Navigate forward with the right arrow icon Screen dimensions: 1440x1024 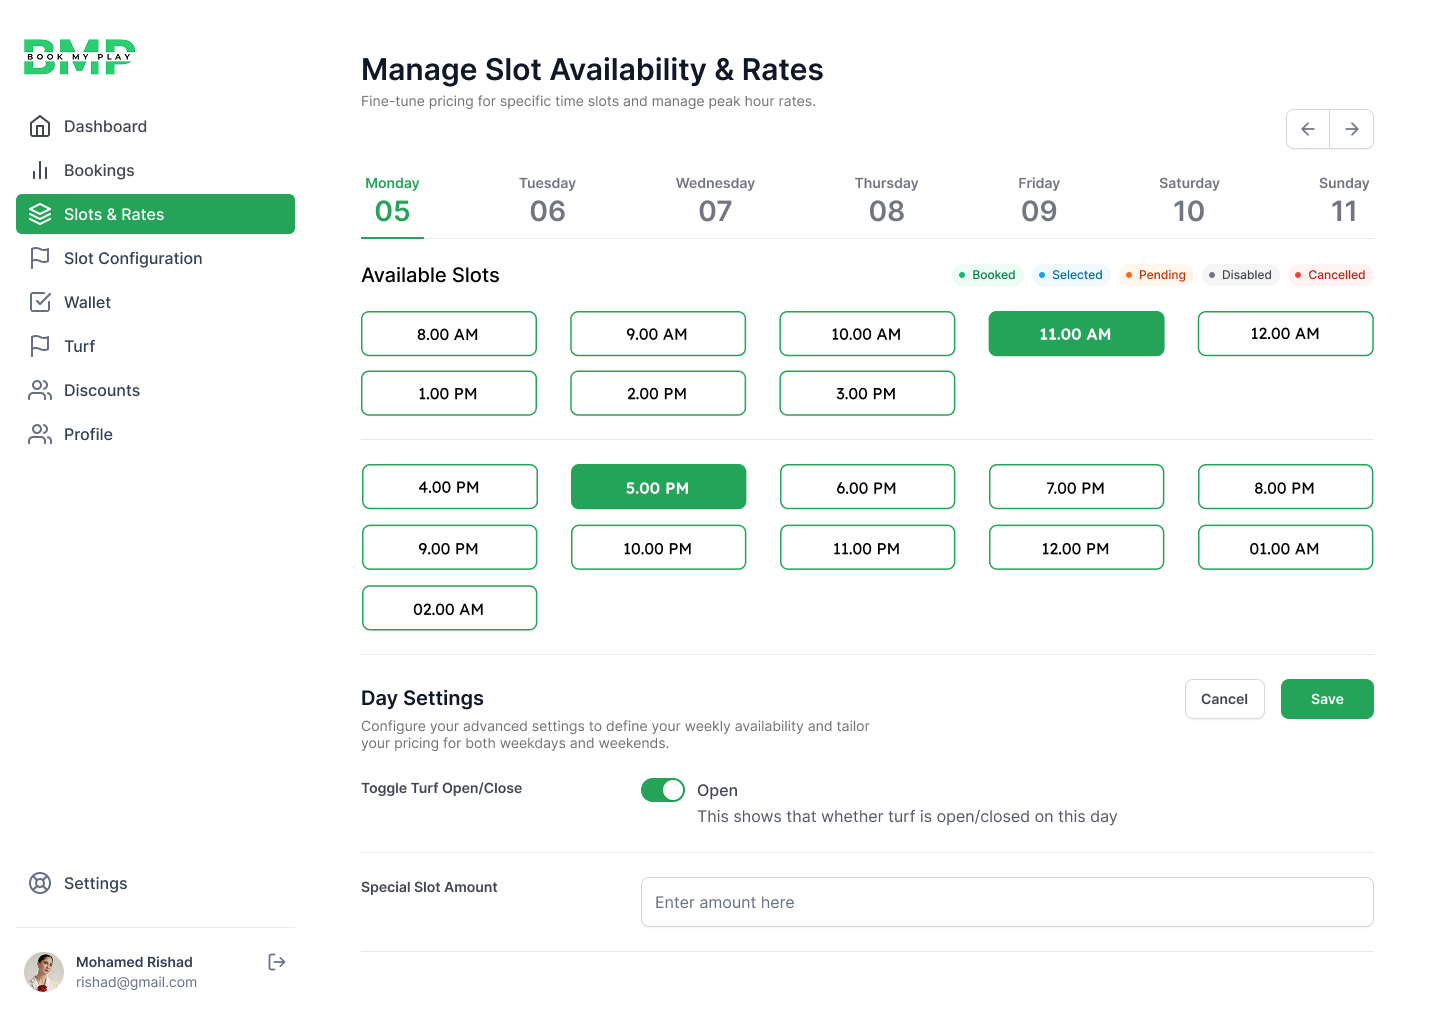point(1351,129)
